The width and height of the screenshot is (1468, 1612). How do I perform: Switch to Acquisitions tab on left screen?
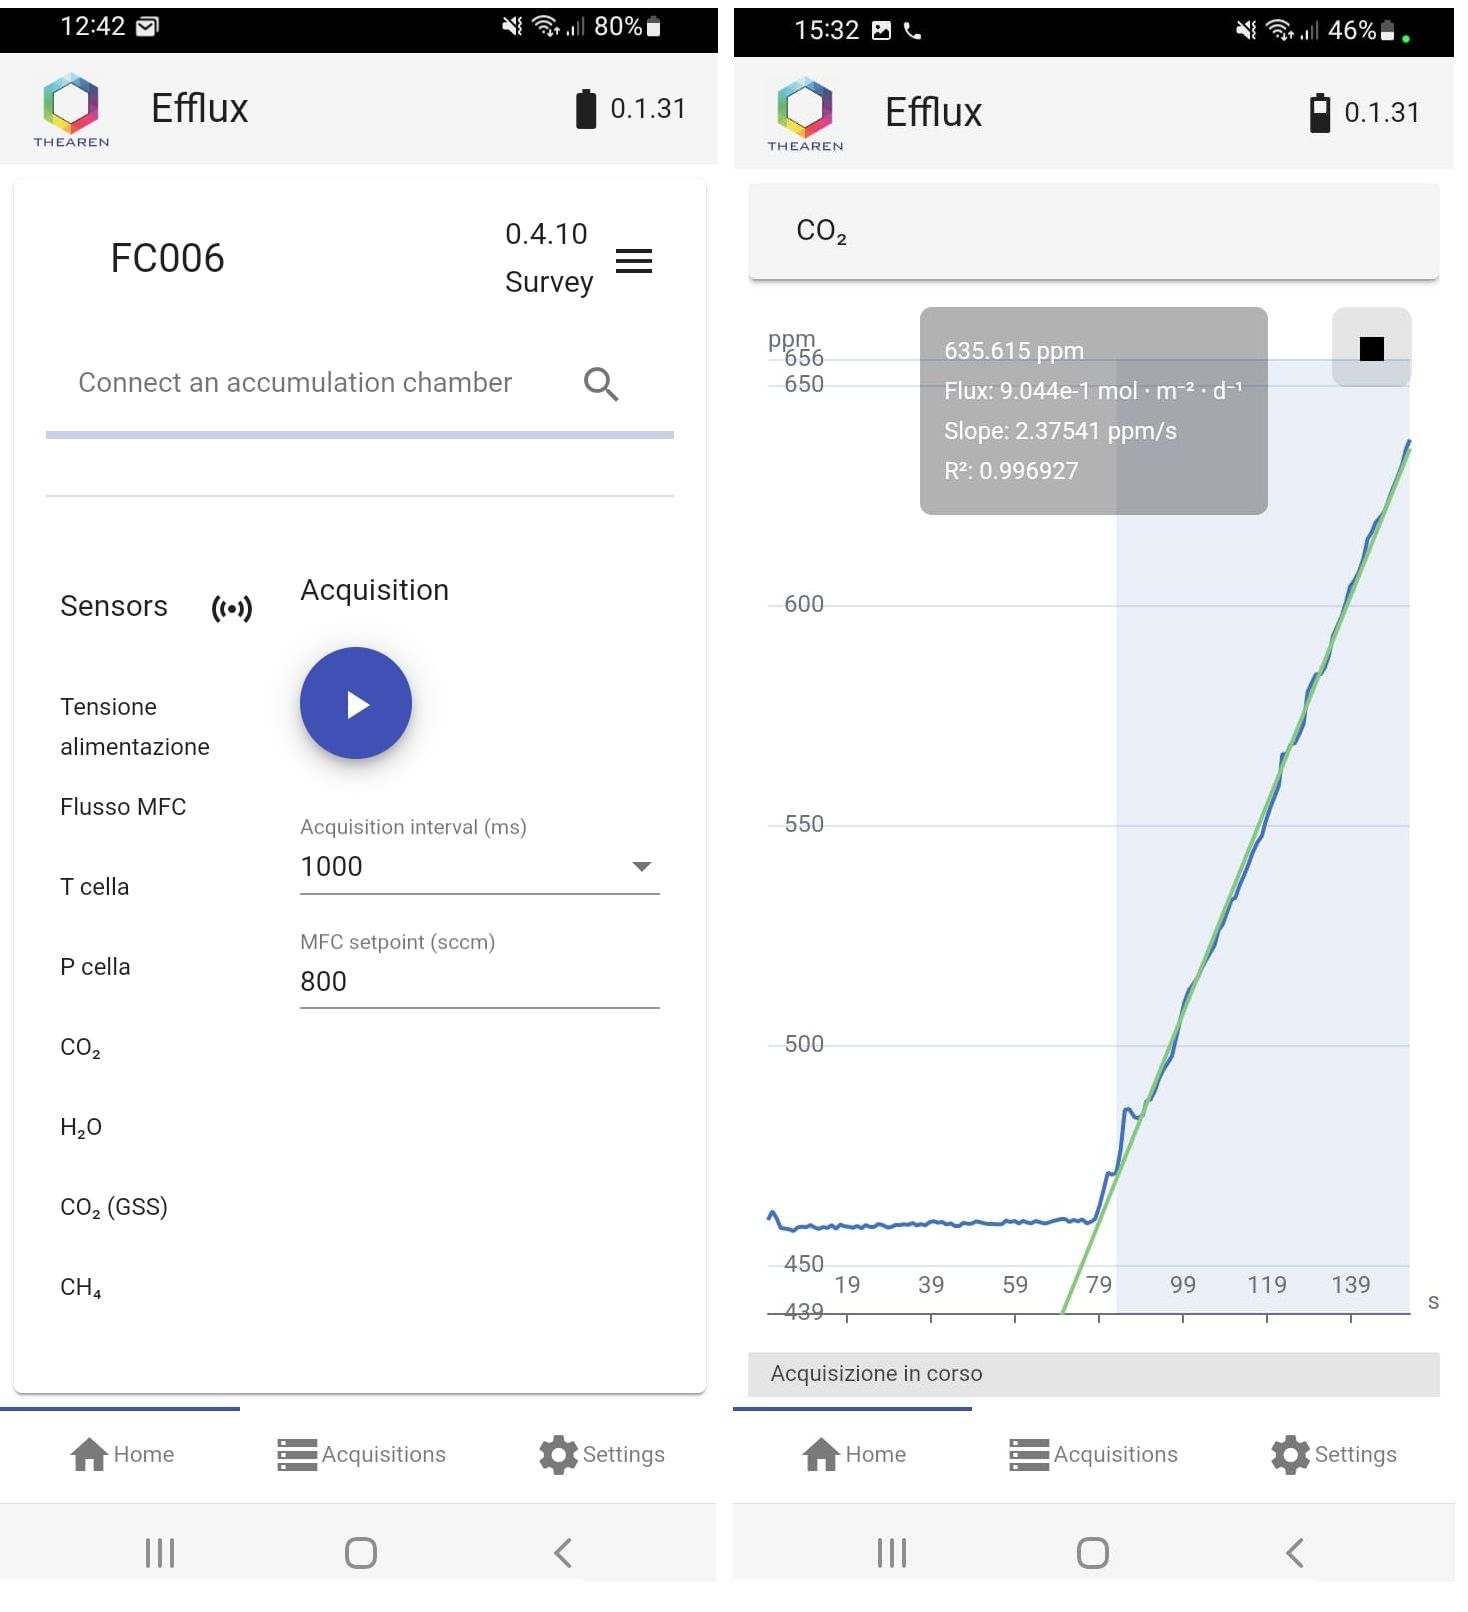coord(361,1455)
